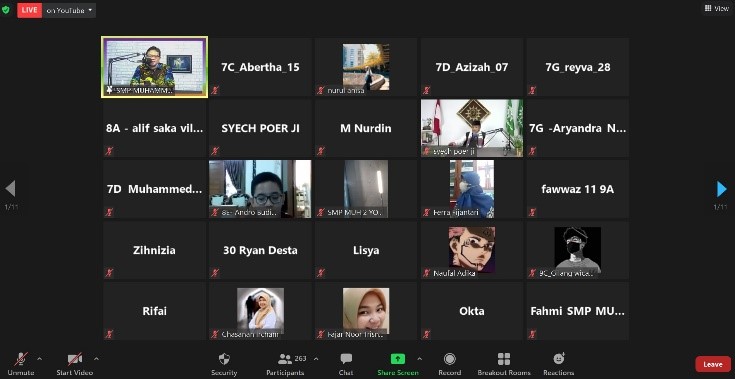Viewport: 735px width, 379px height.
Task: Select the 9C_Gilang masked avatar tile
Action: coord(578,250)
